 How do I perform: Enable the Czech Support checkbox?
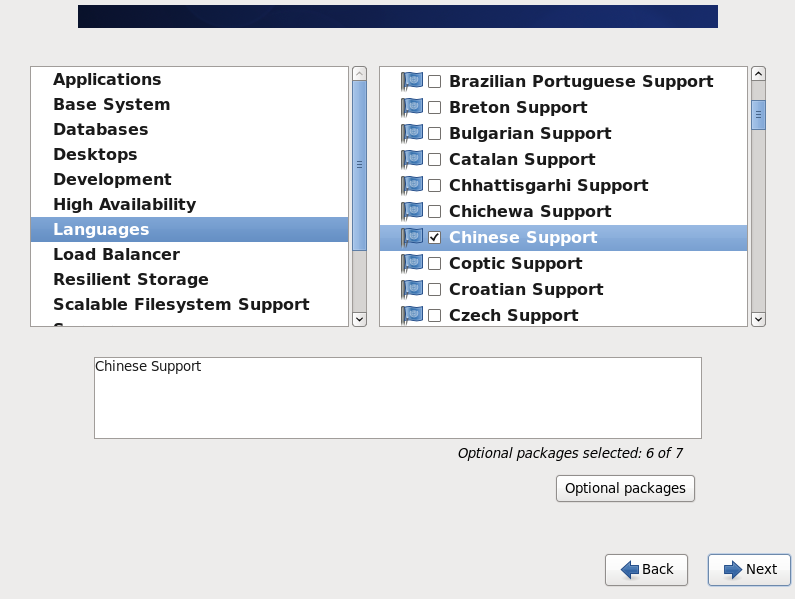coord(435,316)
